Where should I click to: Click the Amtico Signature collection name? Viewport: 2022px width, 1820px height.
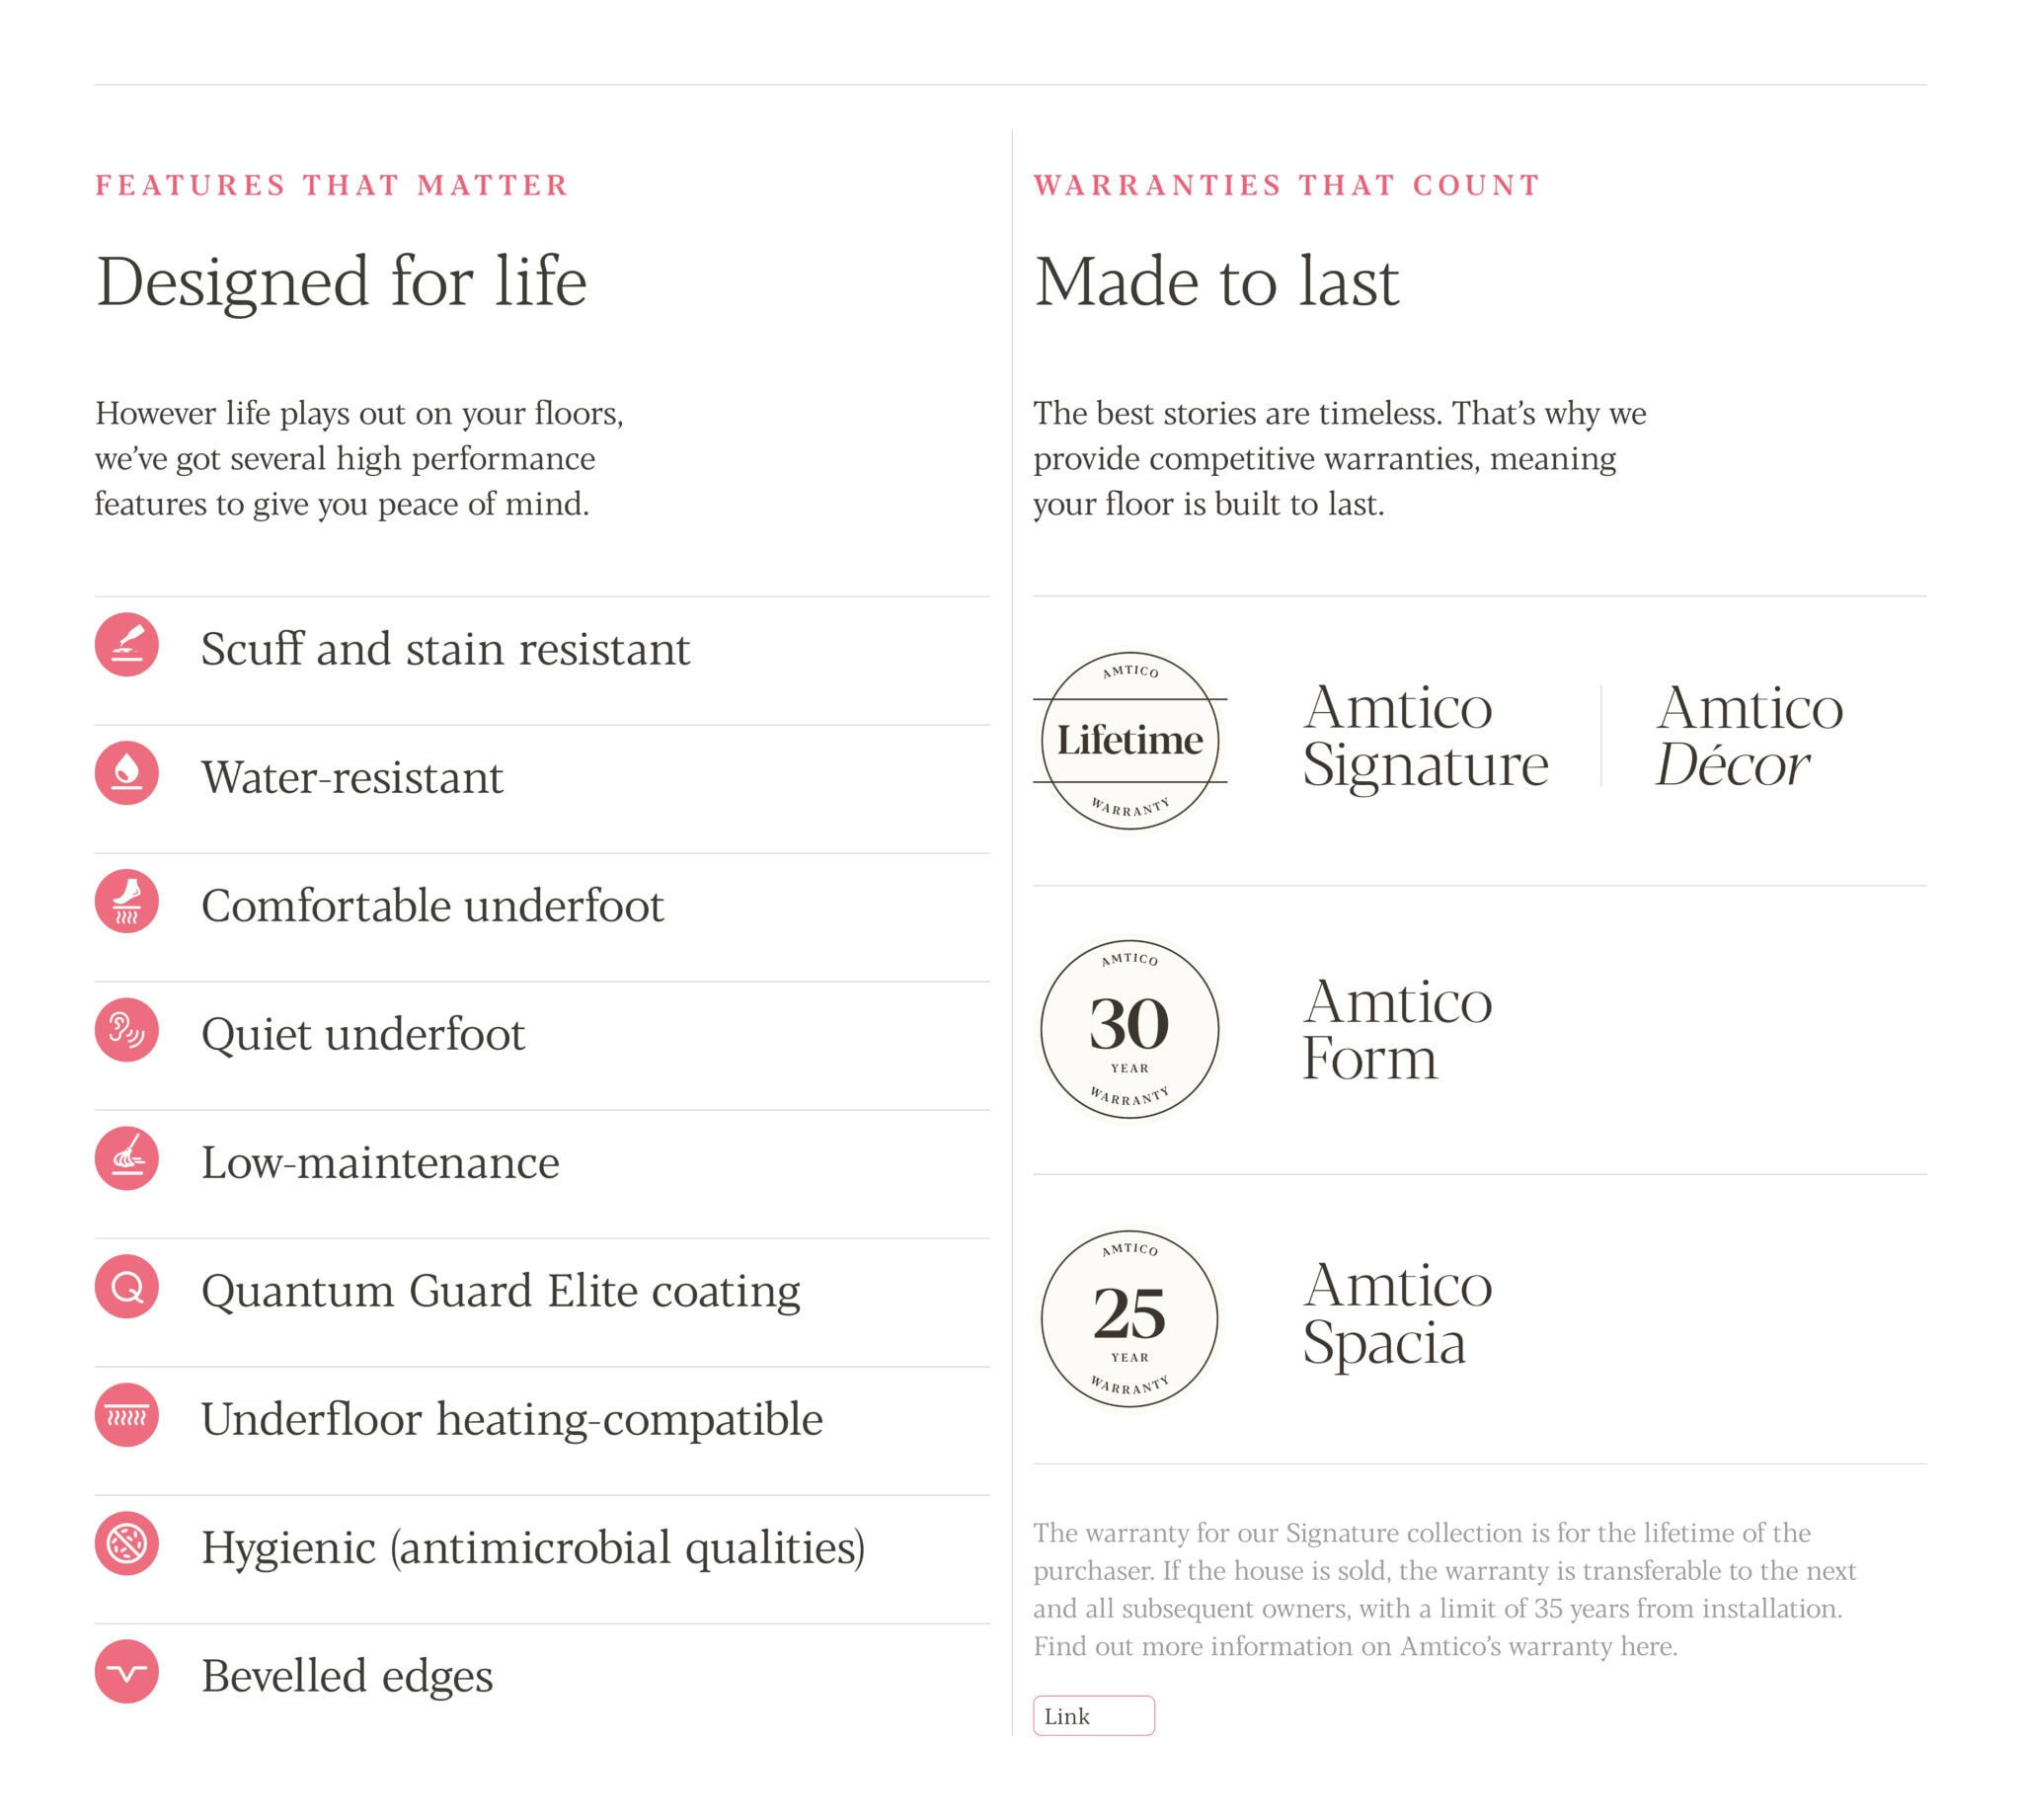[1425, 736]
